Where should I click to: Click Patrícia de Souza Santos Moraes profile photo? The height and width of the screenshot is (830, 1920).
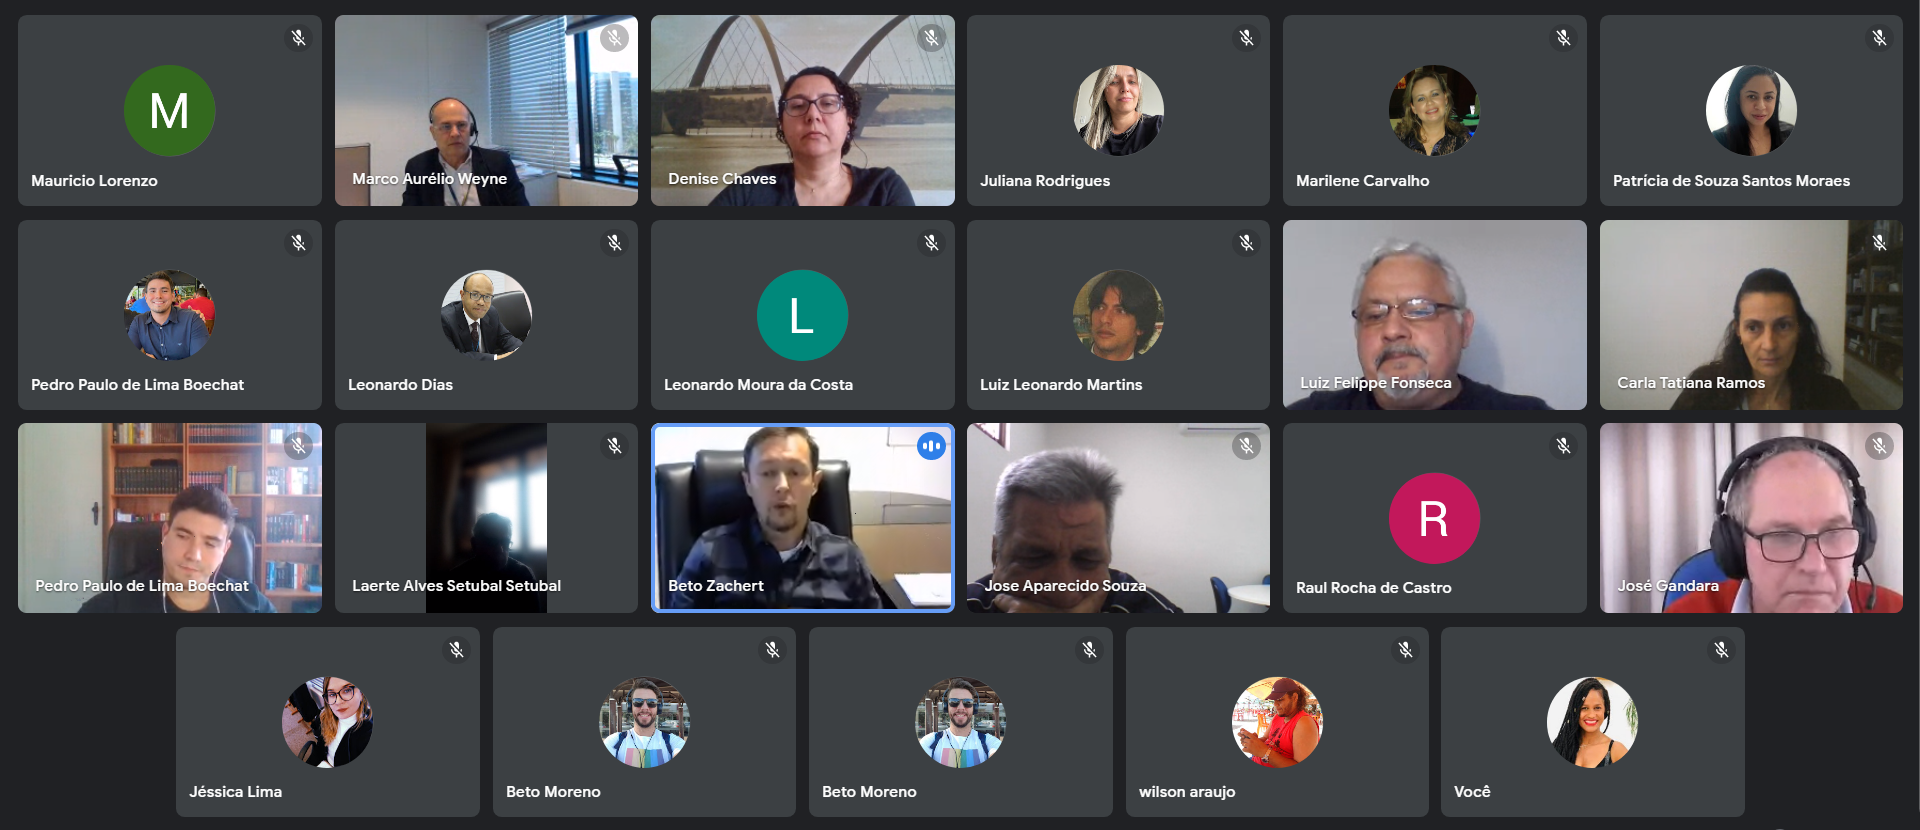pos(1751,110)
